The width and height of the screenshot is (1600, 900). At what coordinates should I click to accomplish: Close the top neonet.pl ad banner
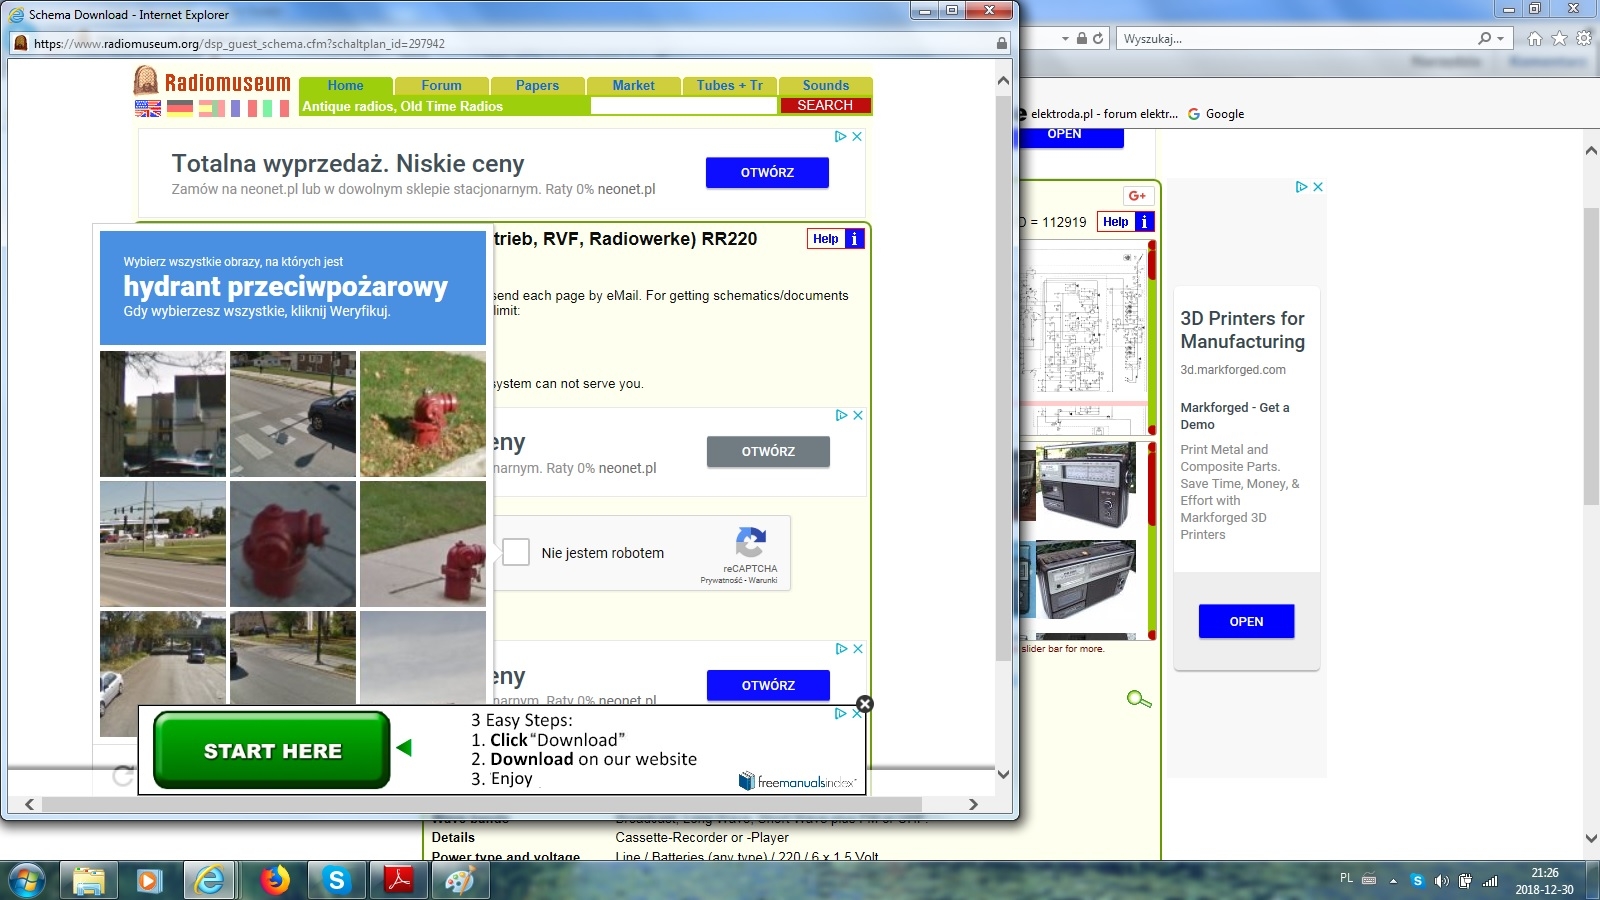coord(857,136)
